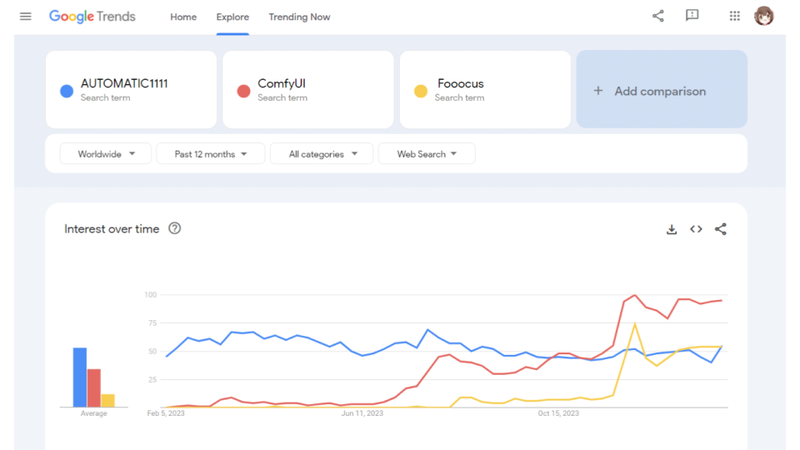
Task: Click the Oct 15, 2023 axis label
Action: coord(558,413)
